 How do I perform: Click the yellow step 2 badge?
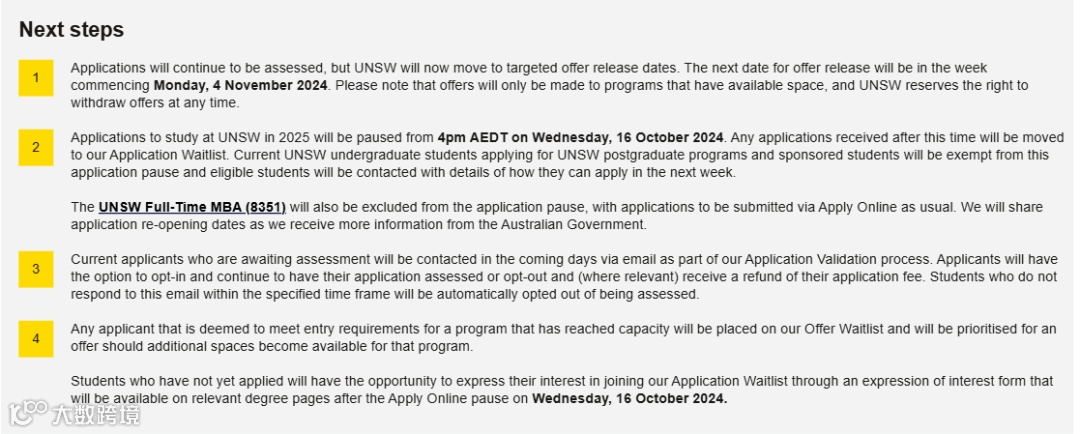[x=36, y=147]
